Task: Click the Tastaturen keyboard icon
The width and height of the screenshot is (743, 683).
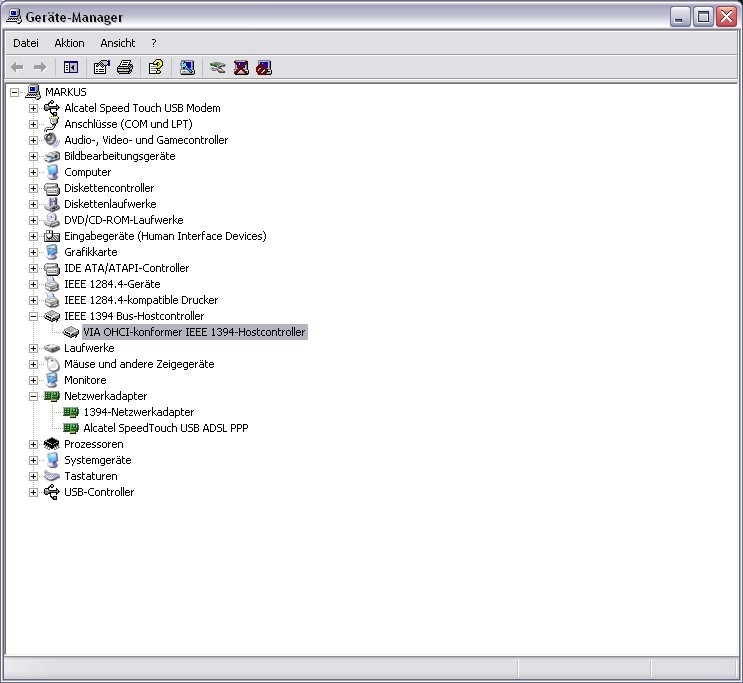Action: pyautogui.click(x=52, y=476)
